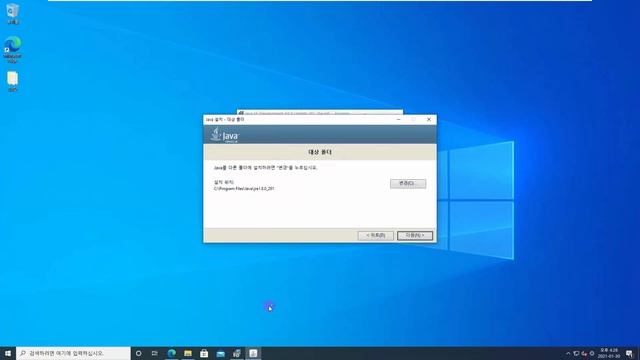This screenshot has height=360, width=640.
Task: Open Task View on the taskbar
Action: coord(155,353)
